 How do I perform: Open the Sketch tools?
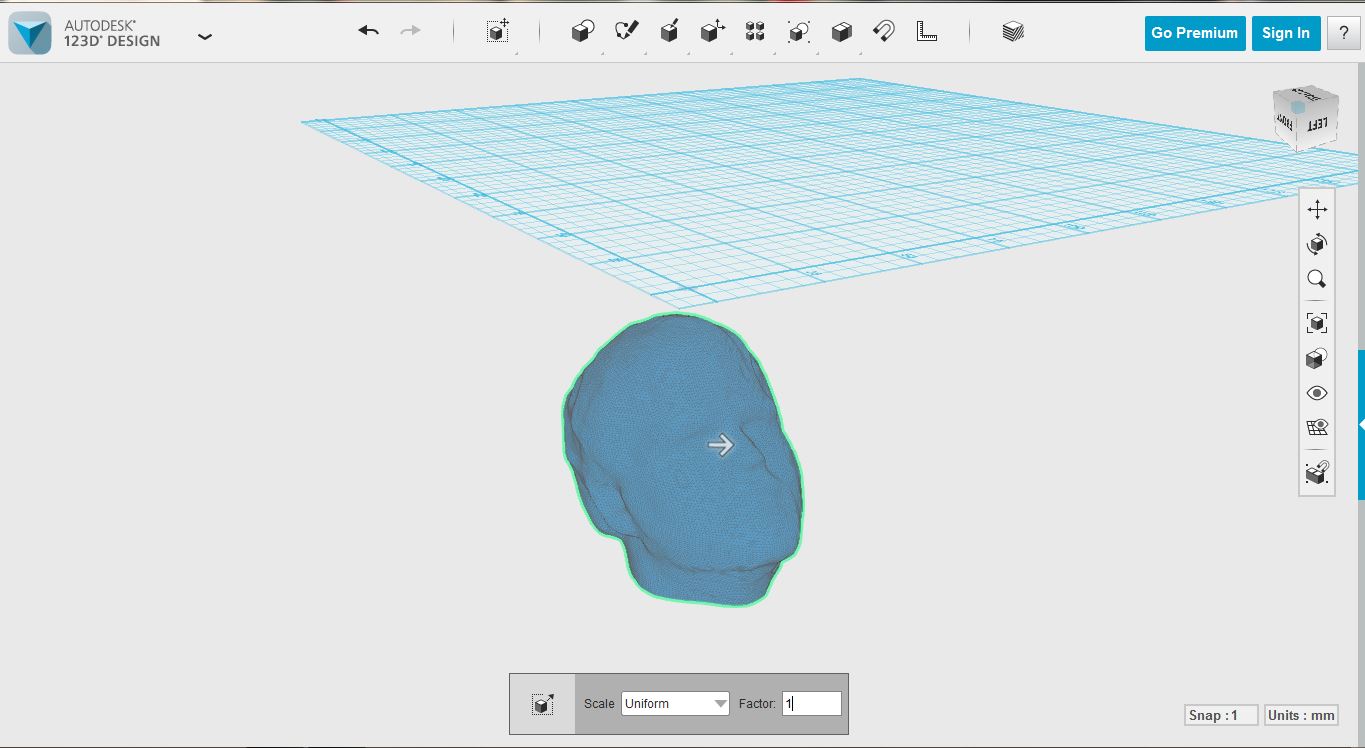[x=627, y=31]
